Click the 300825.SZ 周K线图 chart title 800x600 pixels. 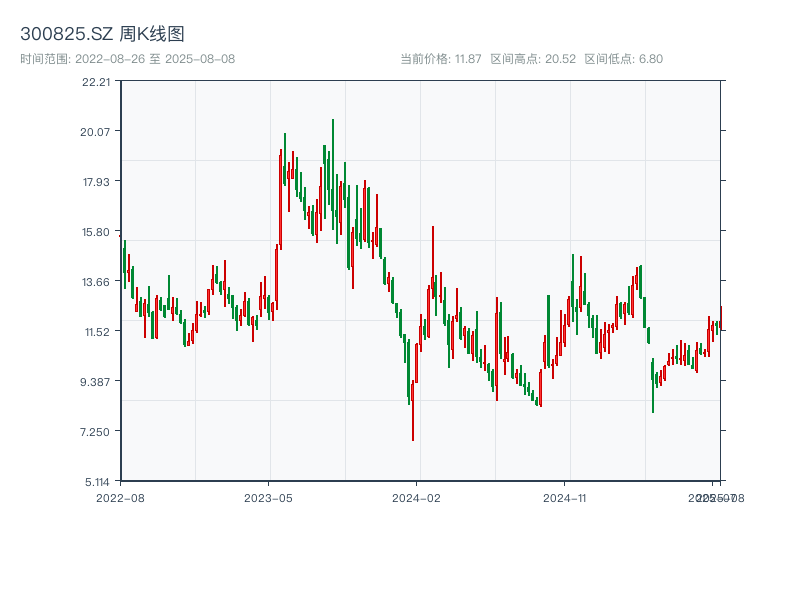(102, 35)
